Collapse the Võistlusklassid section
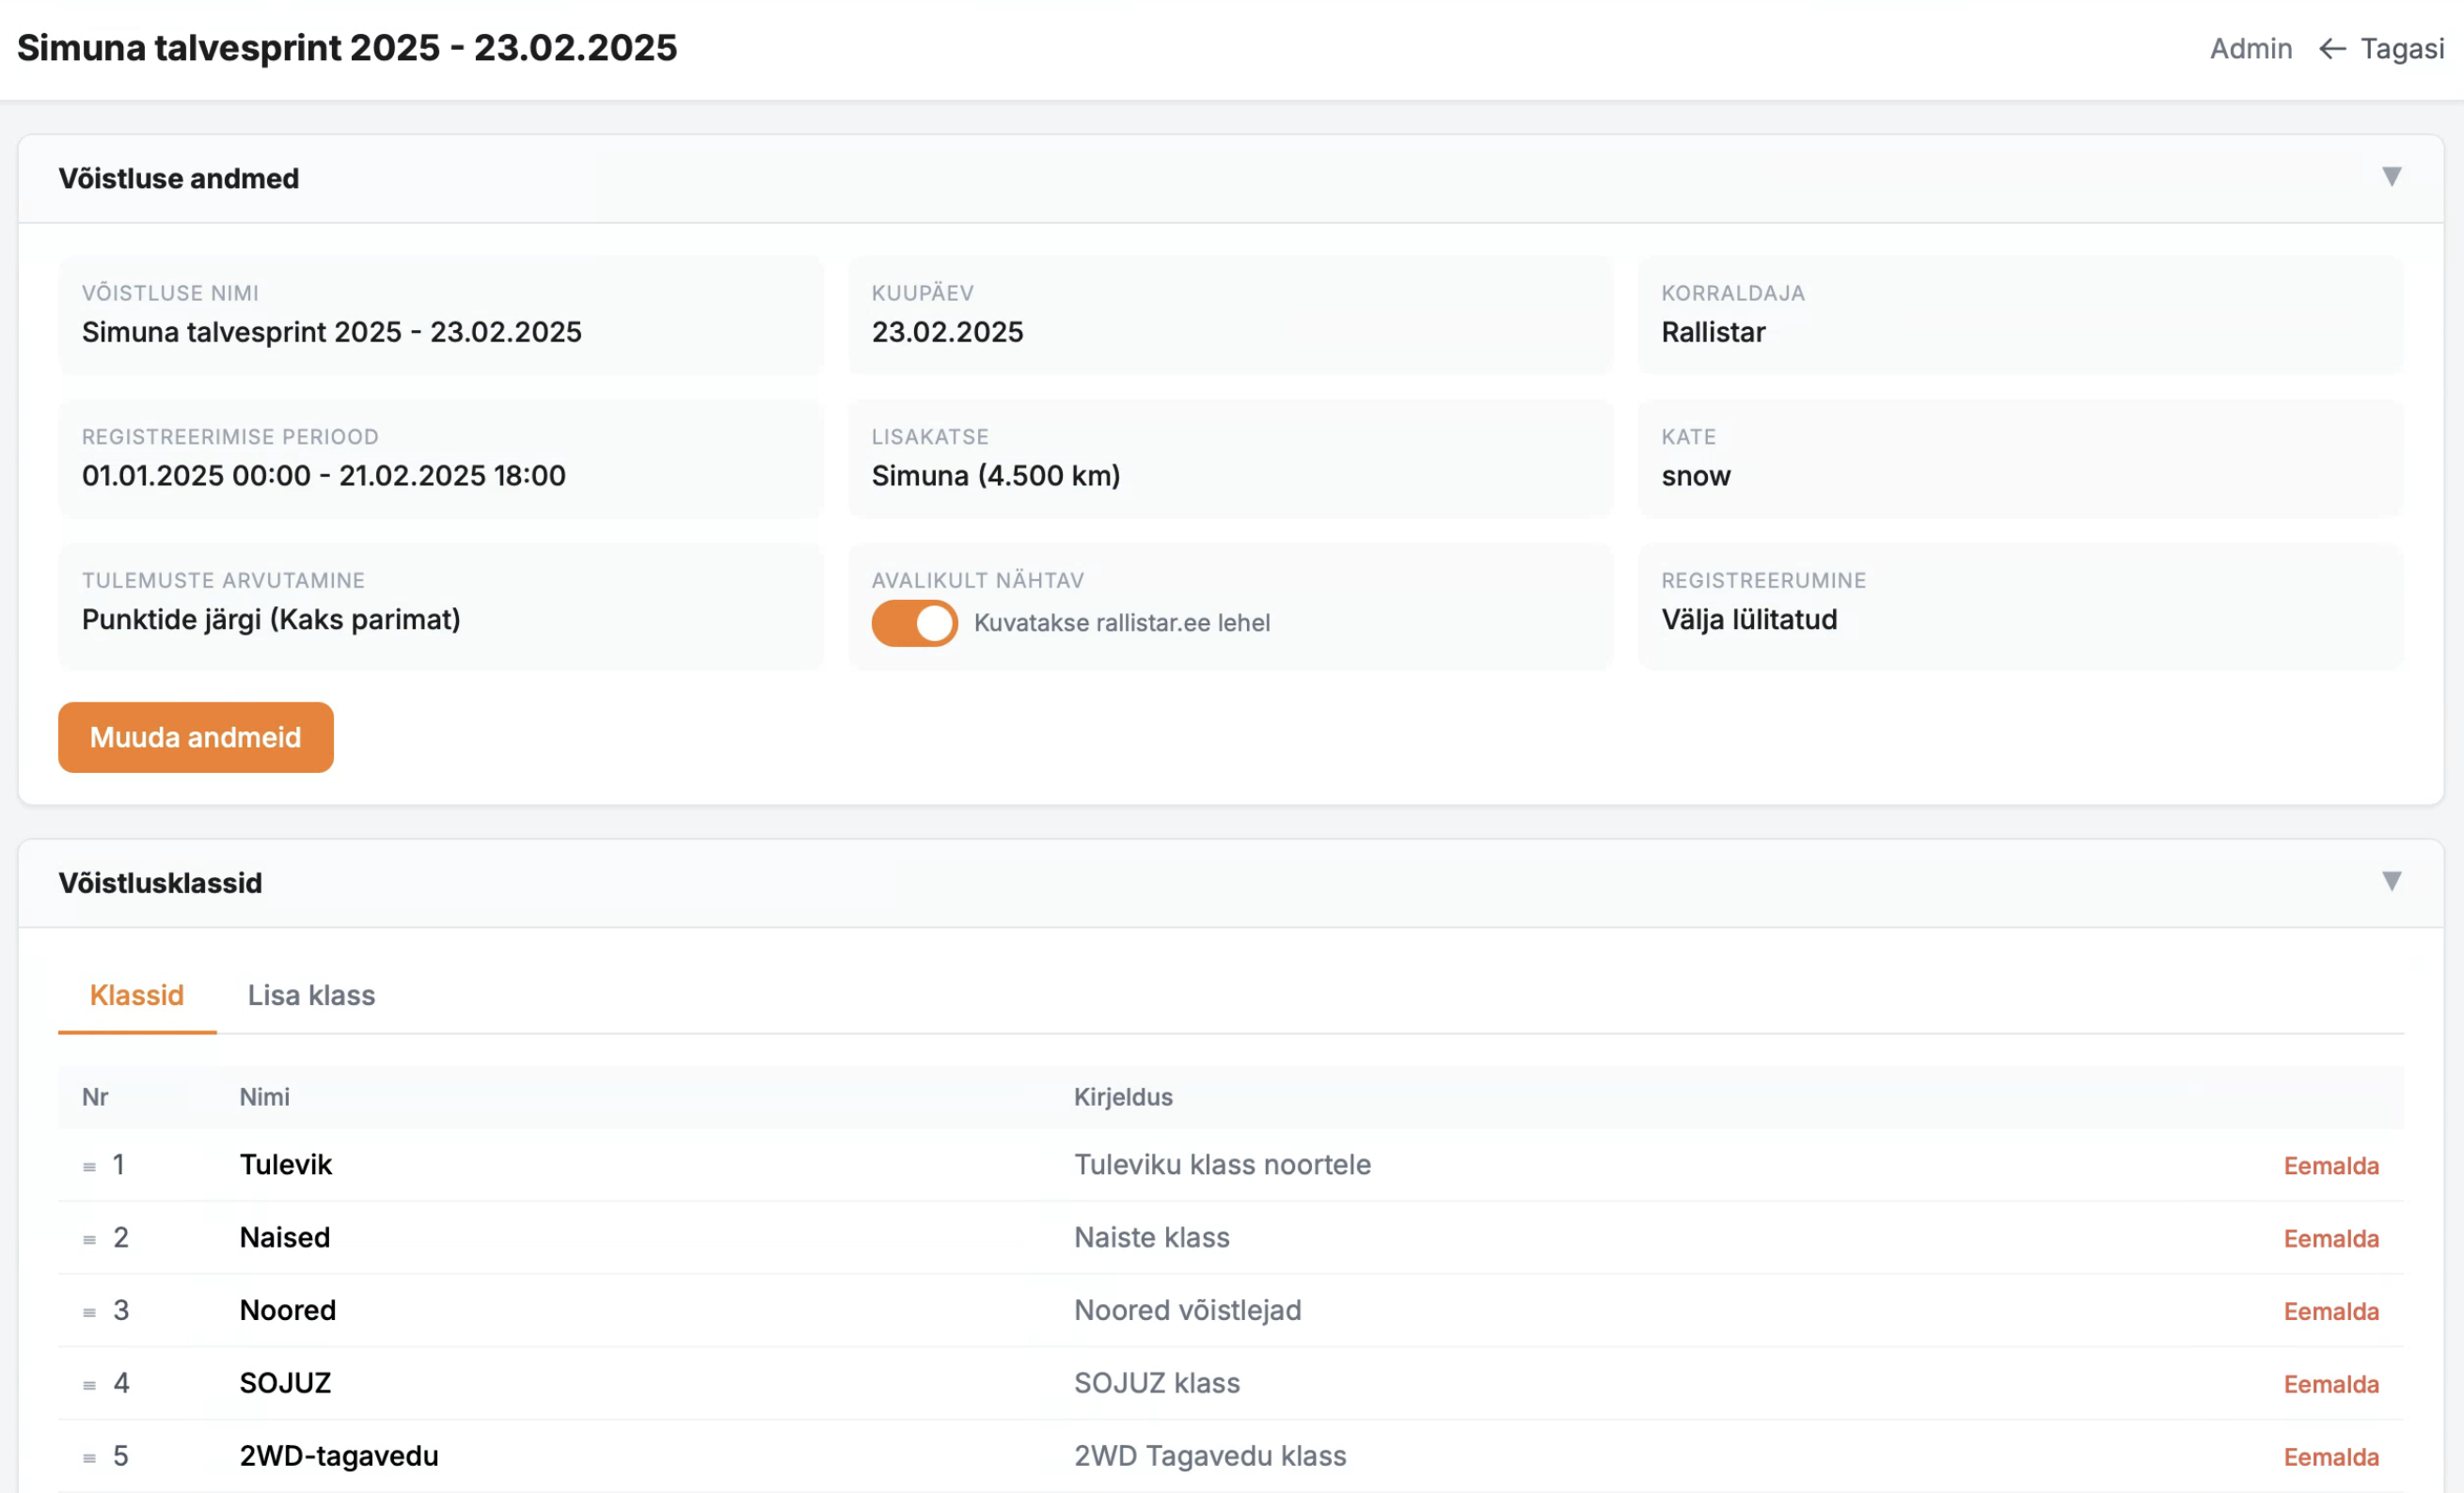 tap(2390, 881)
